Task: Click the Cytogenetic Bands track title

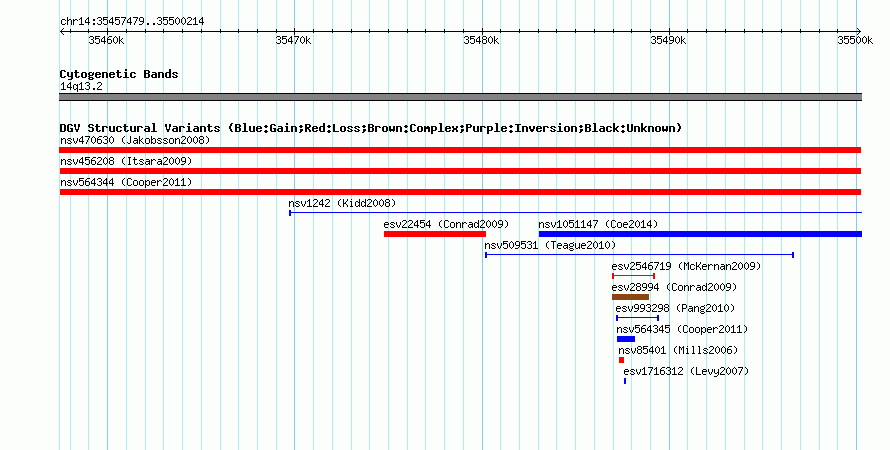Action: click(119, 74)
